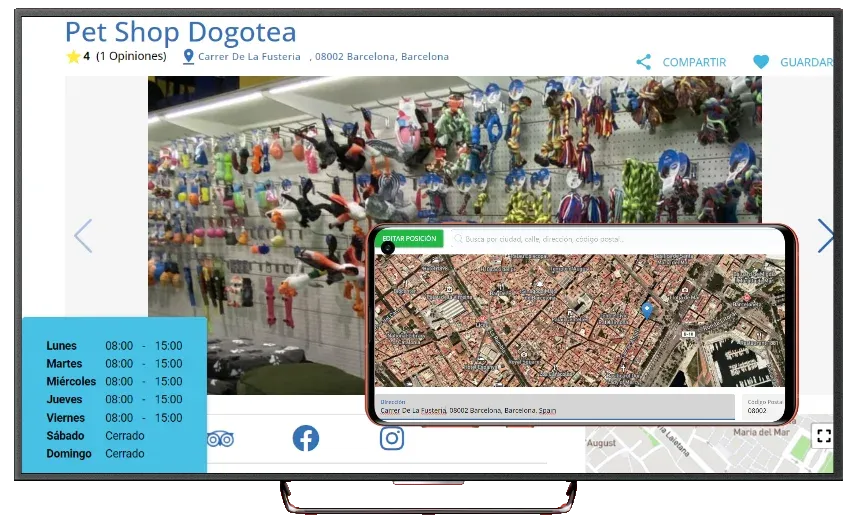The image size is (864, 525).
Task: Expand the small map with fullscreen icon
Action: pyautogui.click(x=824, y=436)
